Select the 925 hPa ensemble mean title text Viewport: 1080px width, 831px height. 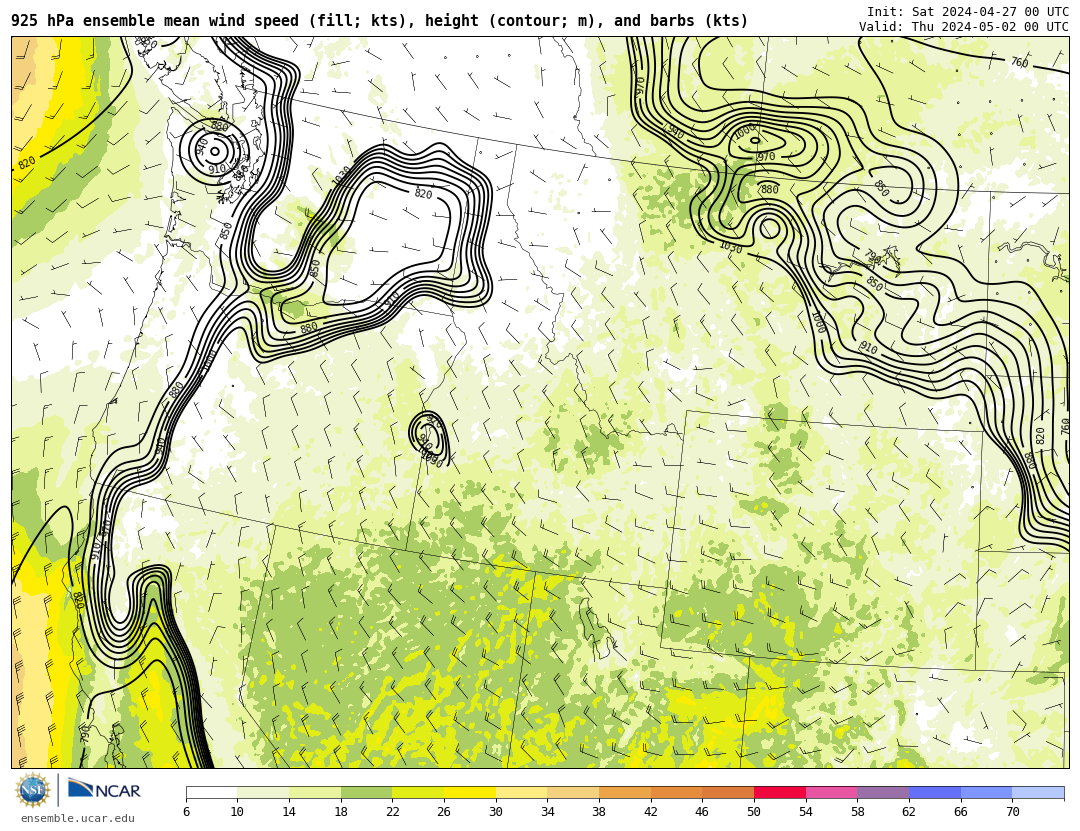(380, 21)
